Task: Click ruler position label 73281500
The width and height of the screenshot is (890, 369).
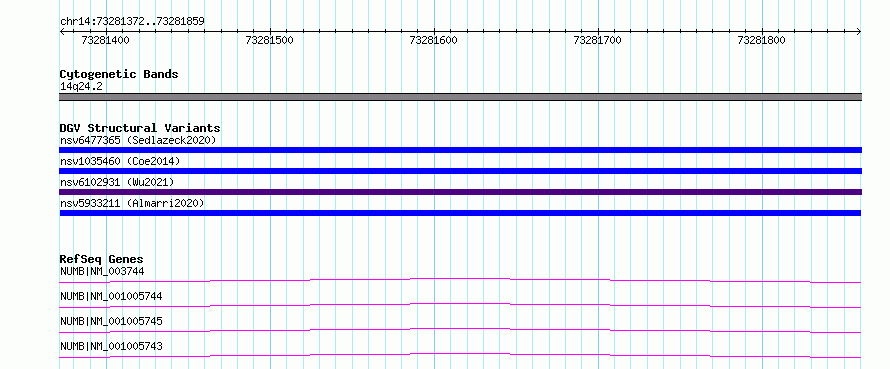Action: pos(270,40)
